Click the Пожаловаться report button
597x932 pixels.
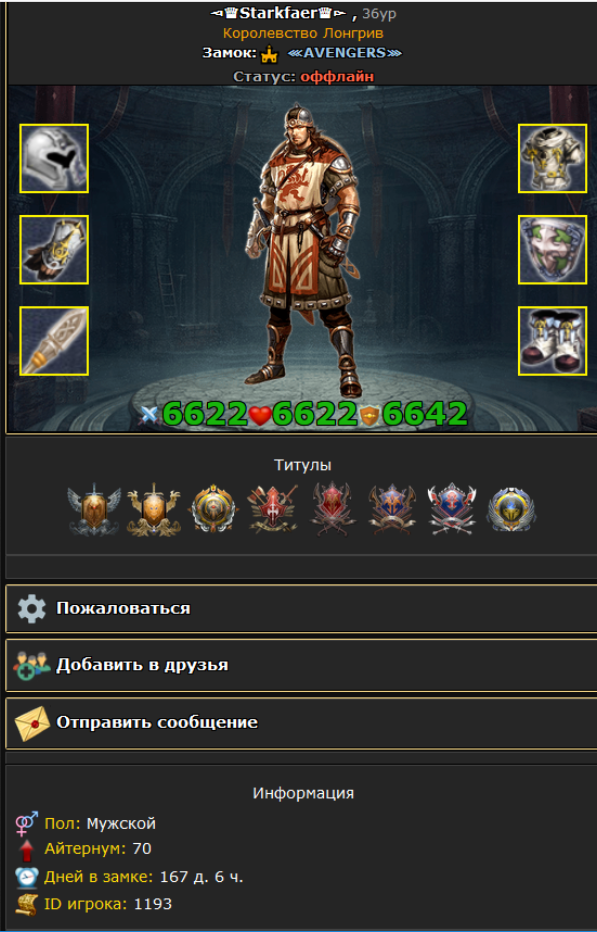(301, 609)
